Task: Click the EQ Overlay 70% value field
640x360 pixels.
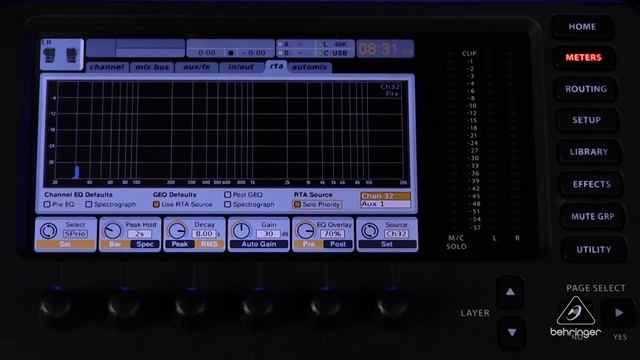Action: pyautogui.click(x=332, y=234)
